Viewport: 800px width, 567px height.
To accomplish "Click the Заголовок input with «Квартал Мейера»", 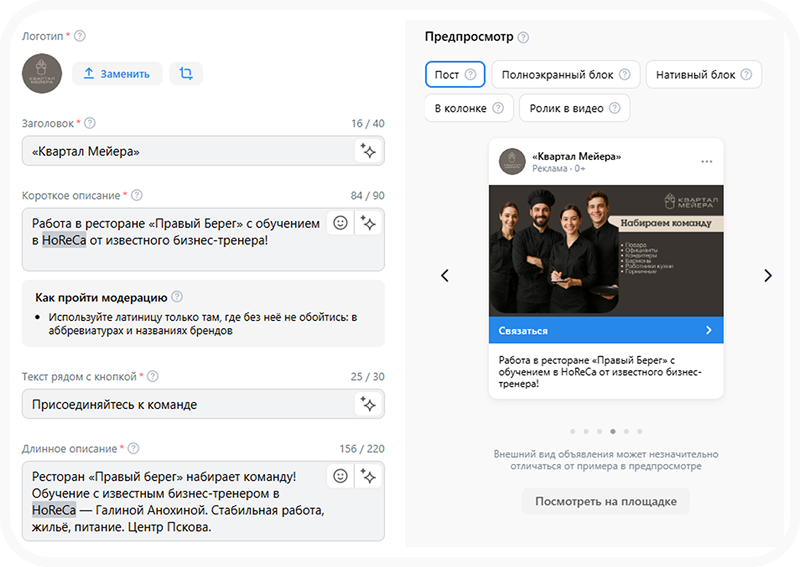I will 203,151.
